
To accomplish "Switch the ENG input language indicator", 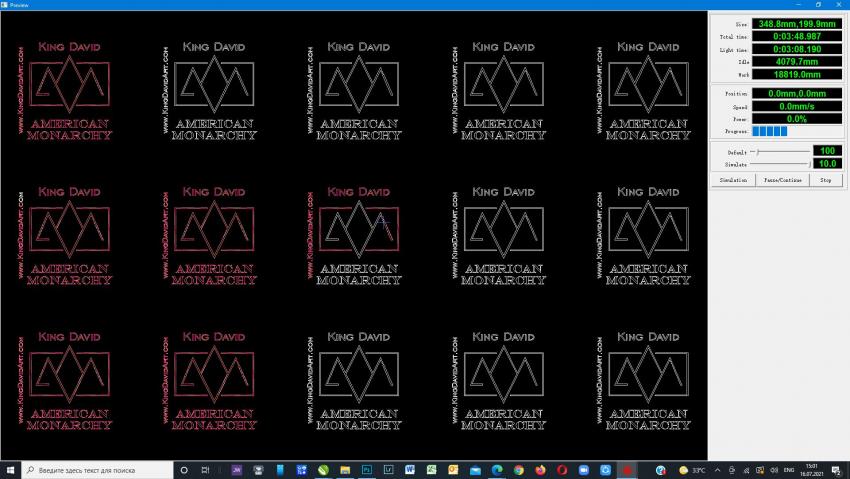I will click(x=789, y=469).
